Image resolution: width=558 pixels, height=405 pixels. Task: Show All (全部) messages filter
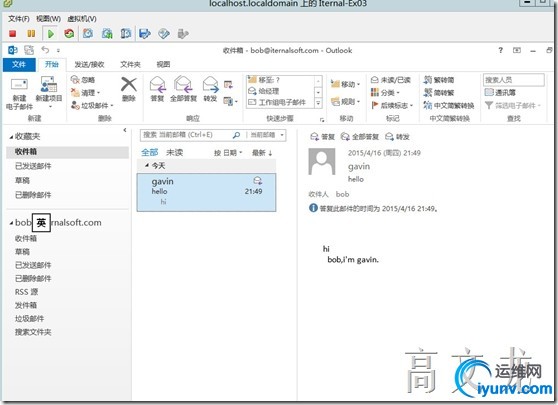tap(149, 153)
